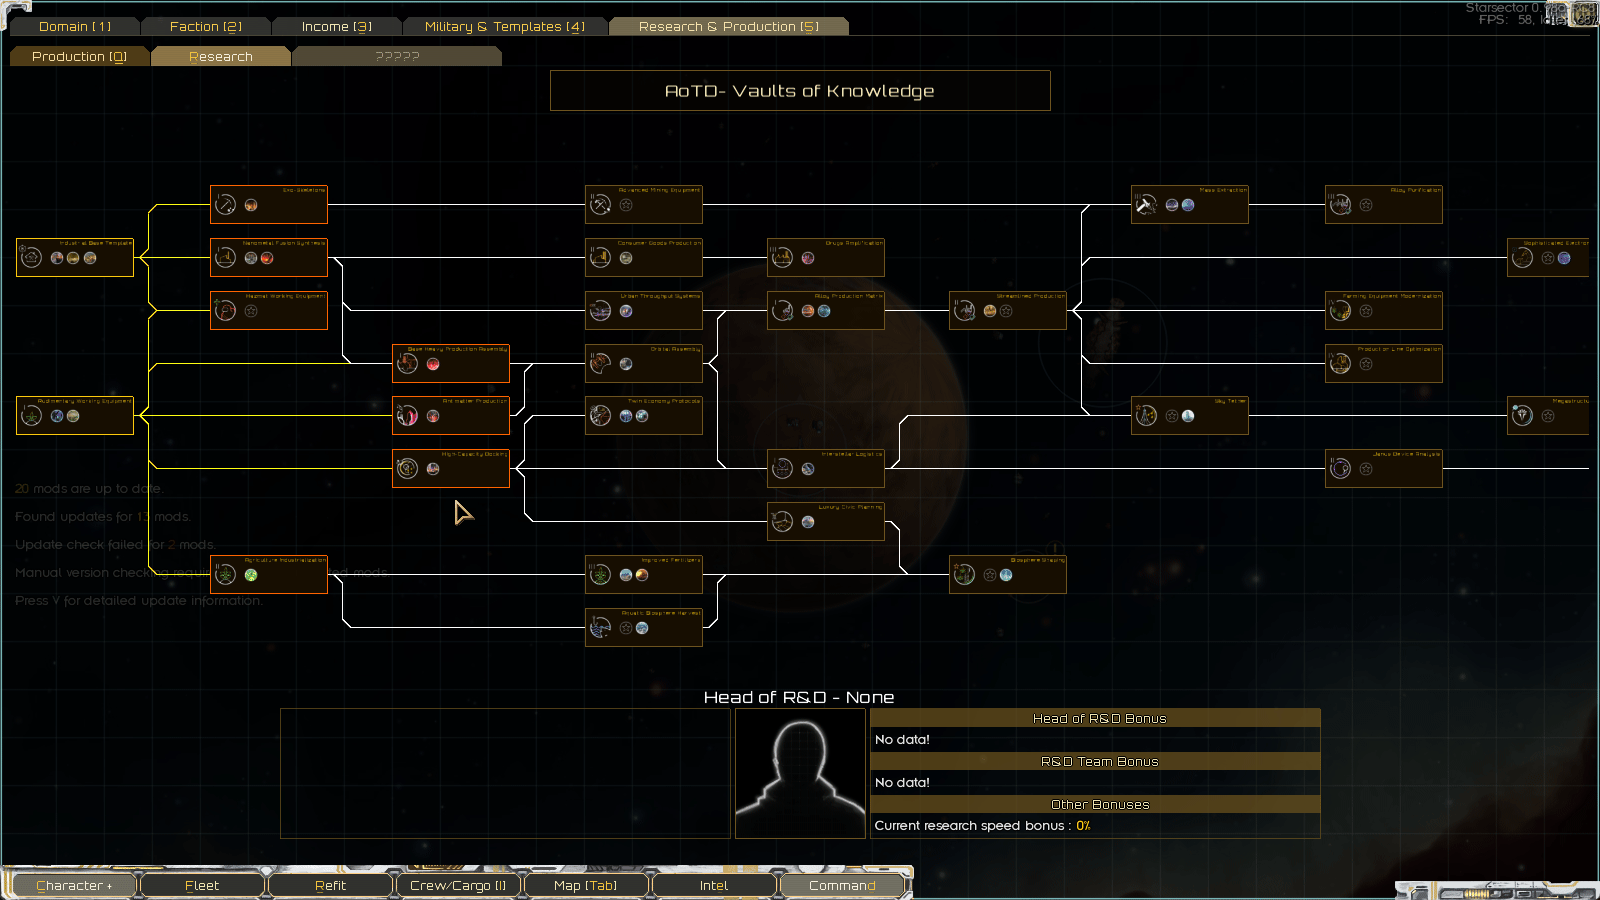Click Production Line Optimization node icon
The width and height of the screenshot is (1600, 900).
click(x=1340, y=364)
